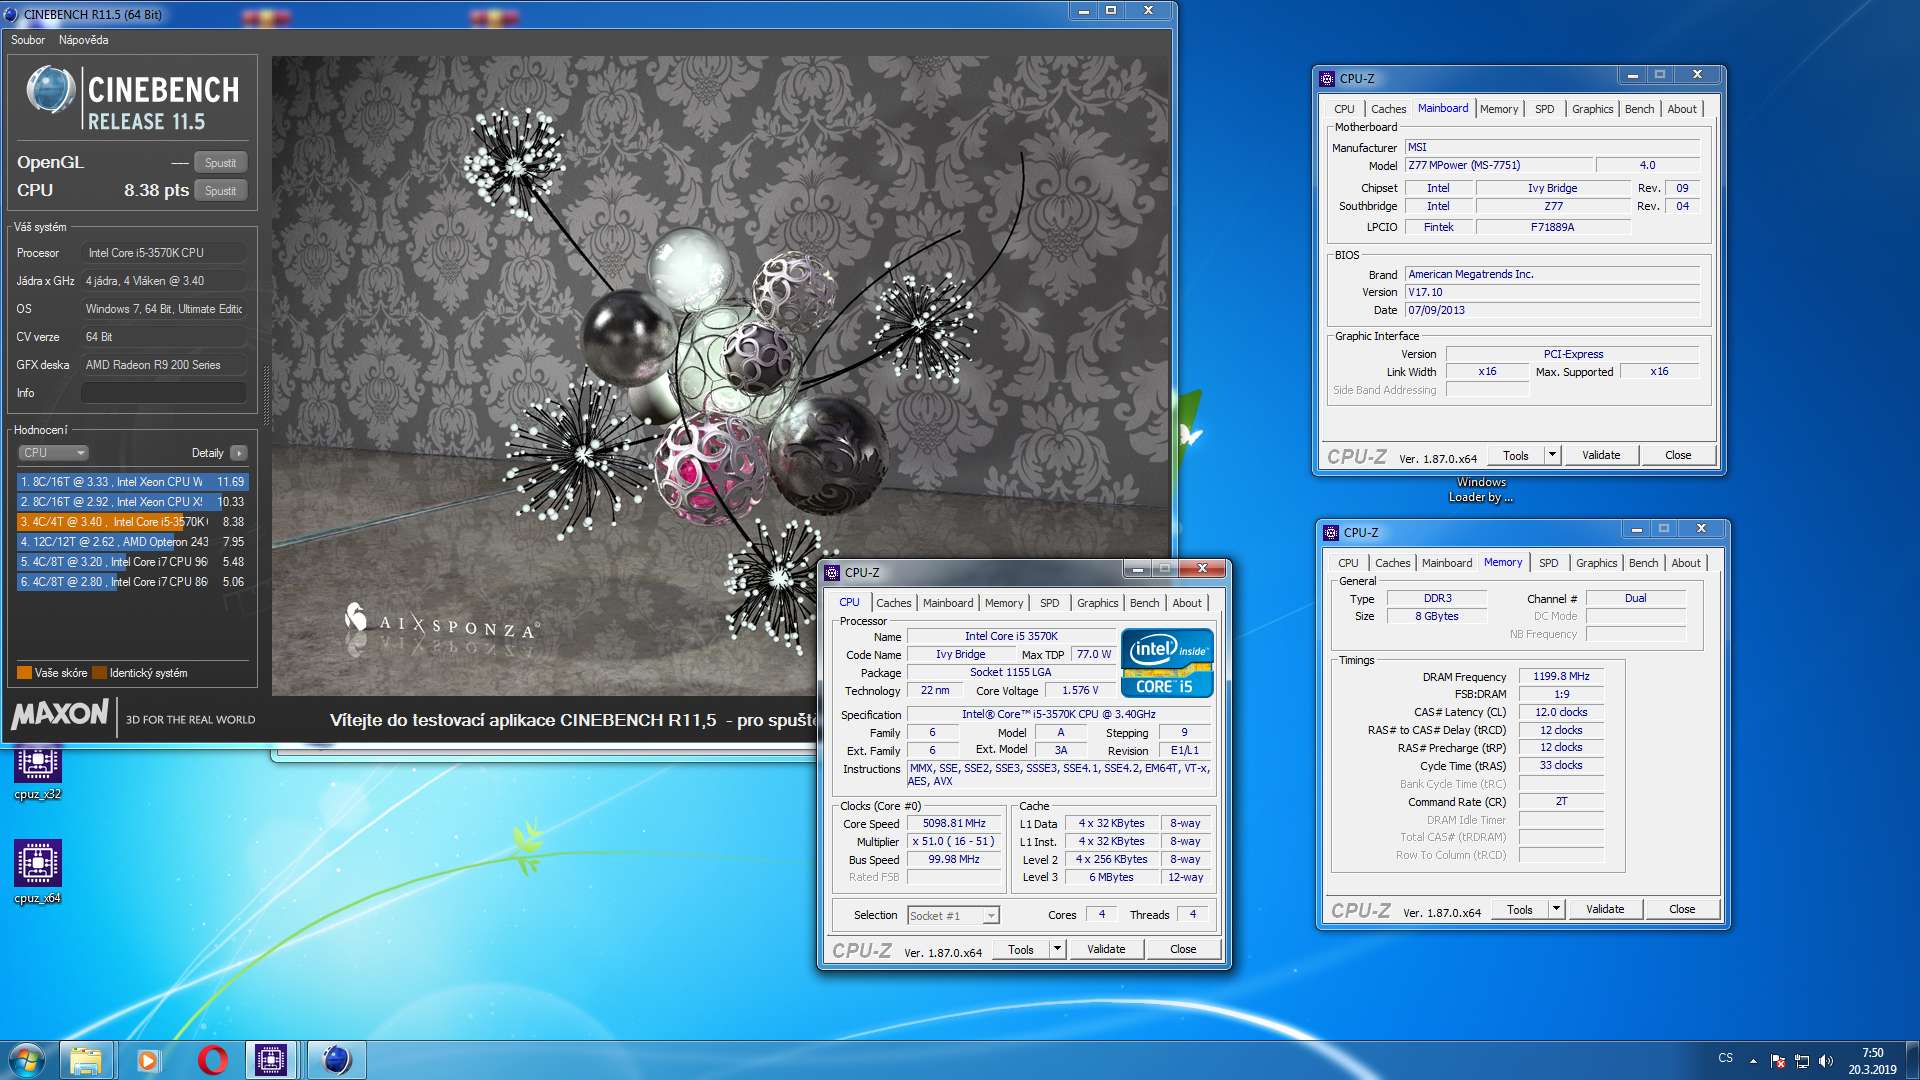
Task: Open Memory tab in processor CPU-Z window
Action: (1003, 603)
